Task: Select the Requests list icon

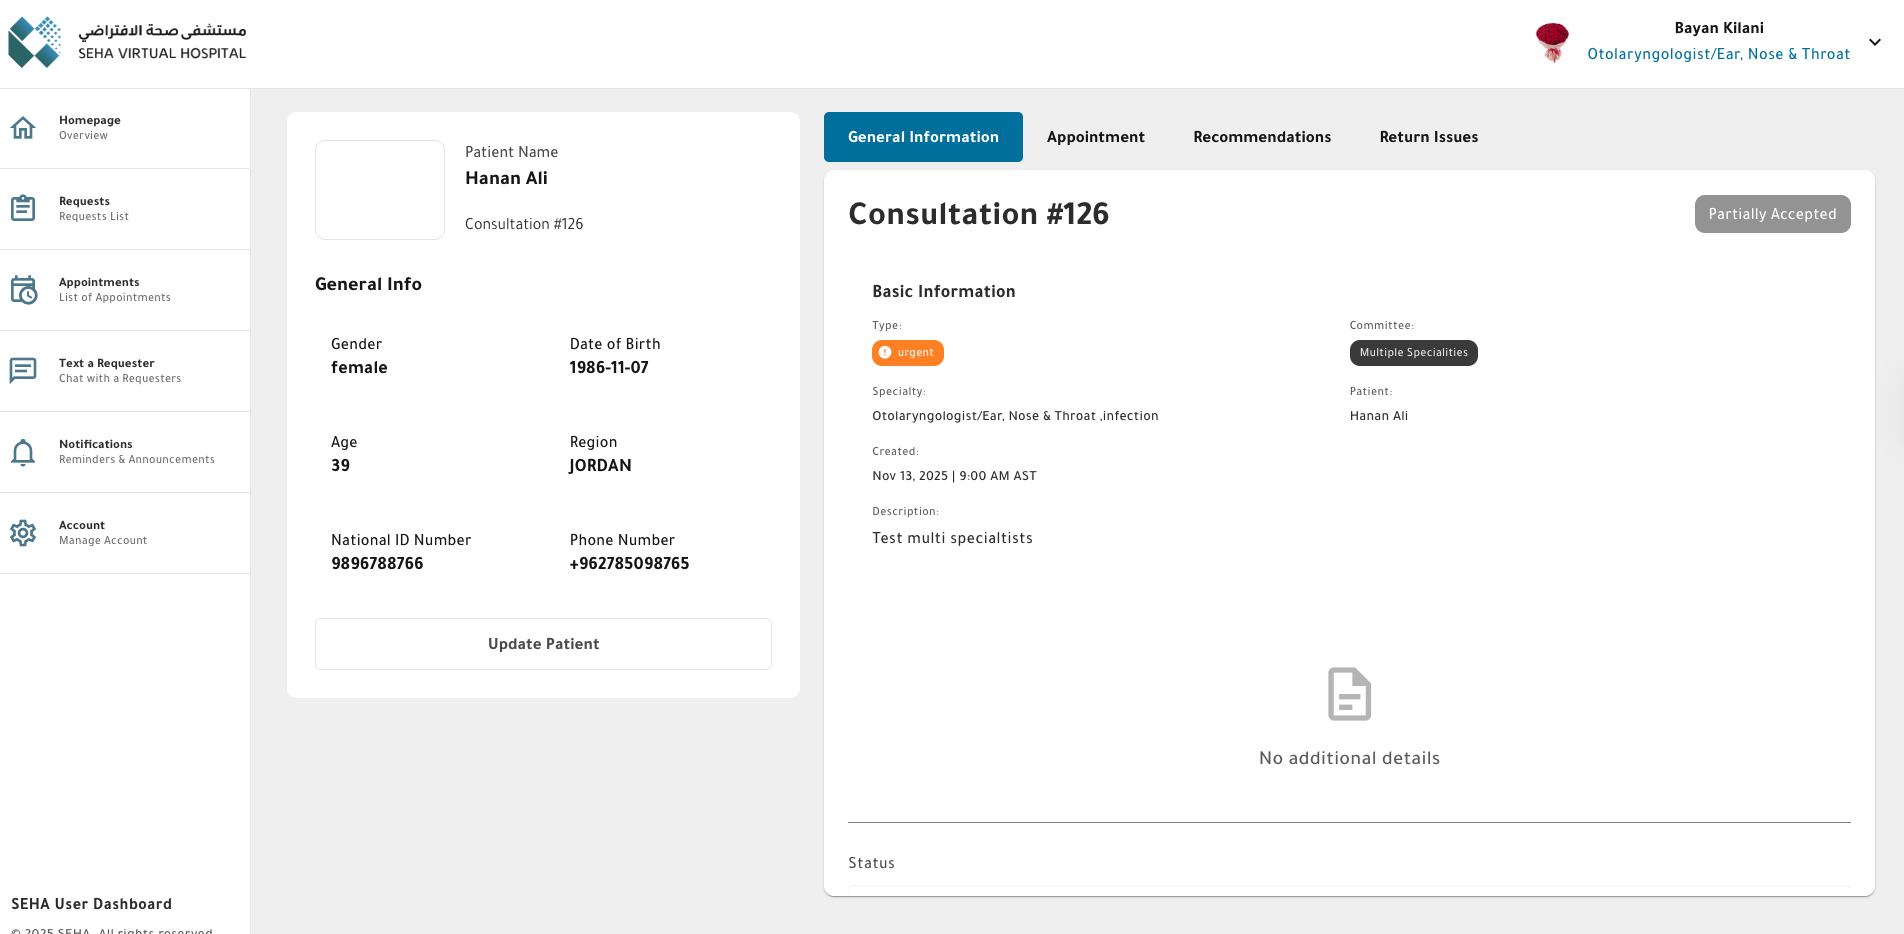Action: [23, 208]
